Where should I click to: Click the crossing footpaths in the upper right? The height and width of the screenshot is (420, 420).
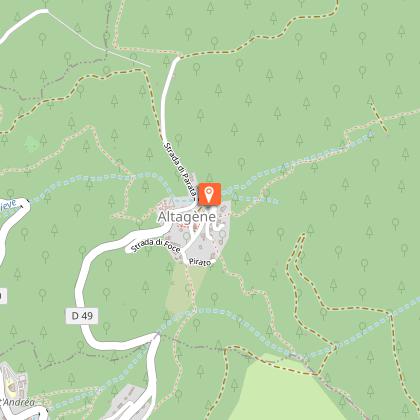pyautogui.click(x=379, y=117)
